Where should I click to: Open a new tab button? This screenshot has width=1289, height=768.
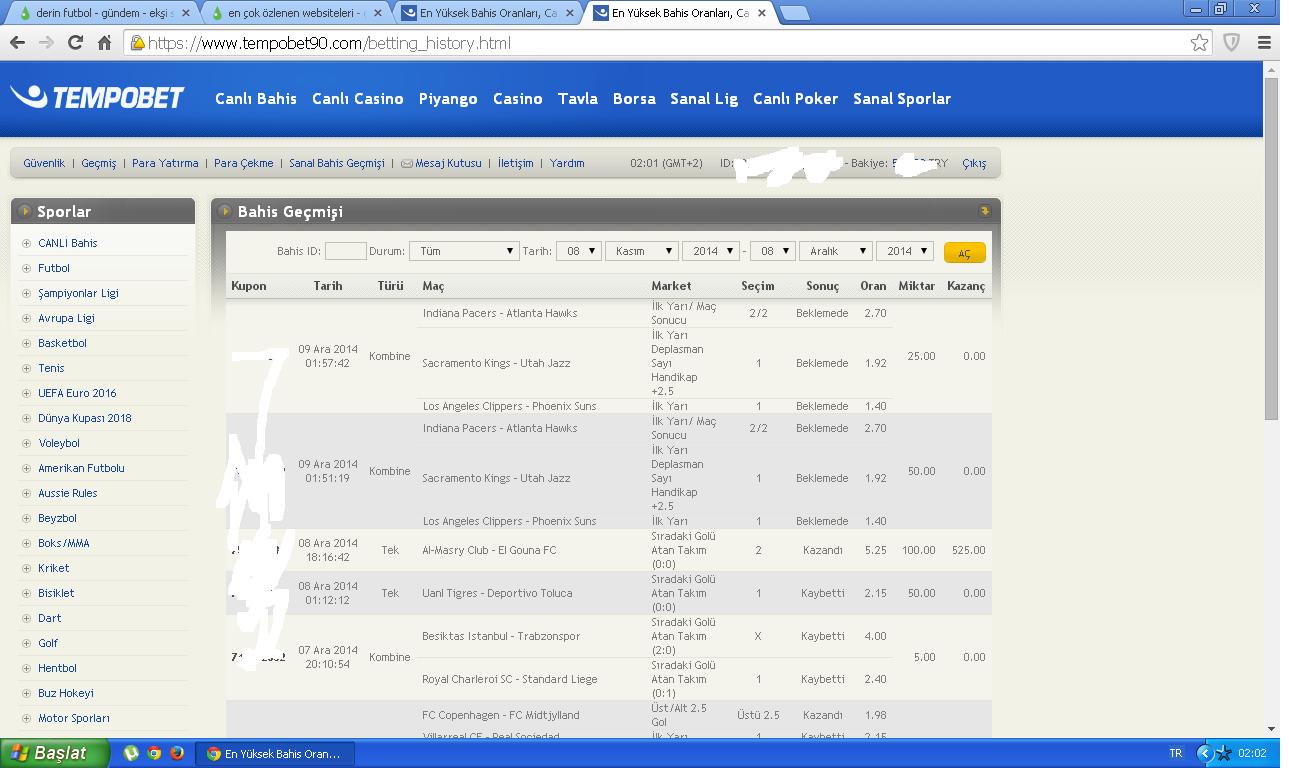[x=794, y=13]
